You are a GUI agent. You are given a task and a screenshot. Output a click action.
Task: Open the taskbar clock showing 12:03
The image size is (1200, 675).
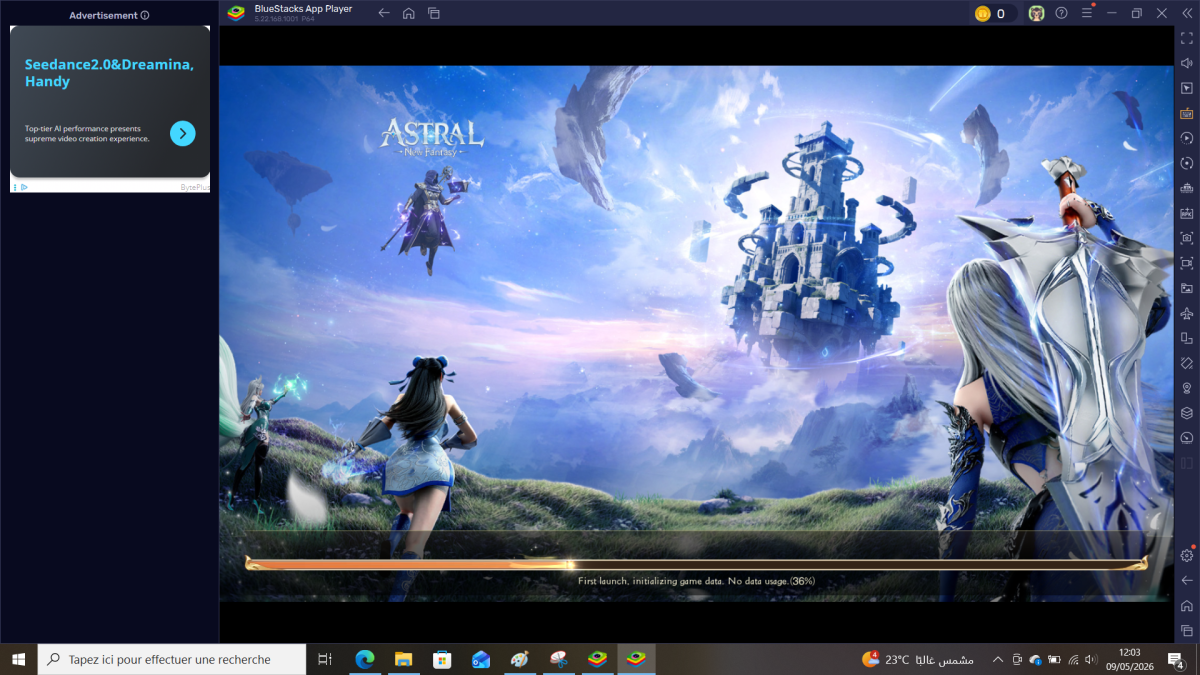point(1130,659)
